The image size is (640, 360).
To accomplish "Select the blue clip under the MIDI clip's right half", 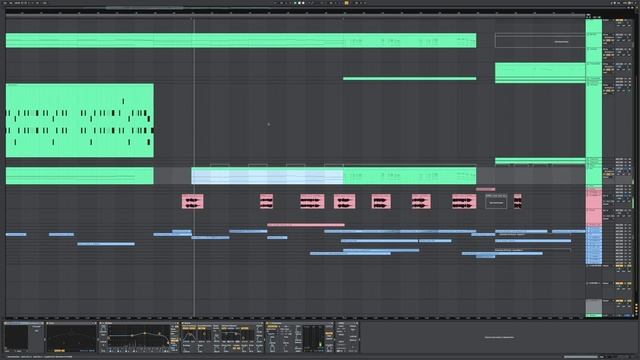I will click(106, 244).
